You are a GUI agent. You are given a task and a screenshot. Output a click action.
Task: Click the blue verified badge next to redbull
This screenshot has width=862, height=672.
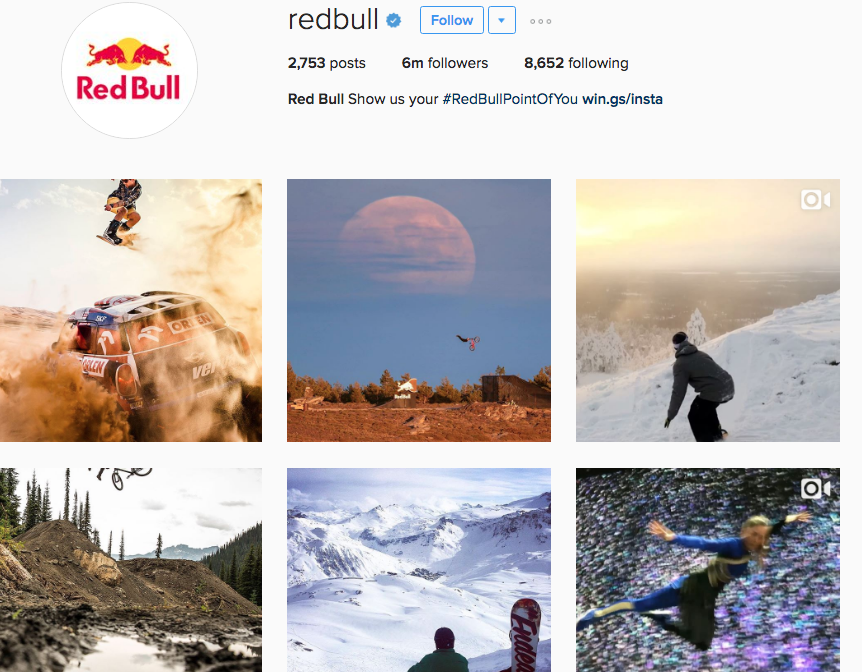pos(394,20)
